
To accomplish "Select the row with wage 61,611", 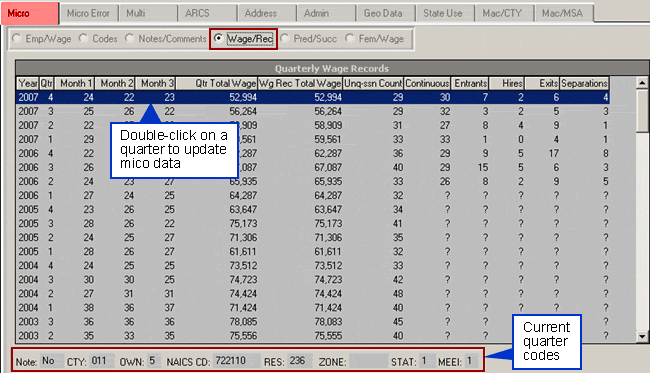I will pos(313,252).
